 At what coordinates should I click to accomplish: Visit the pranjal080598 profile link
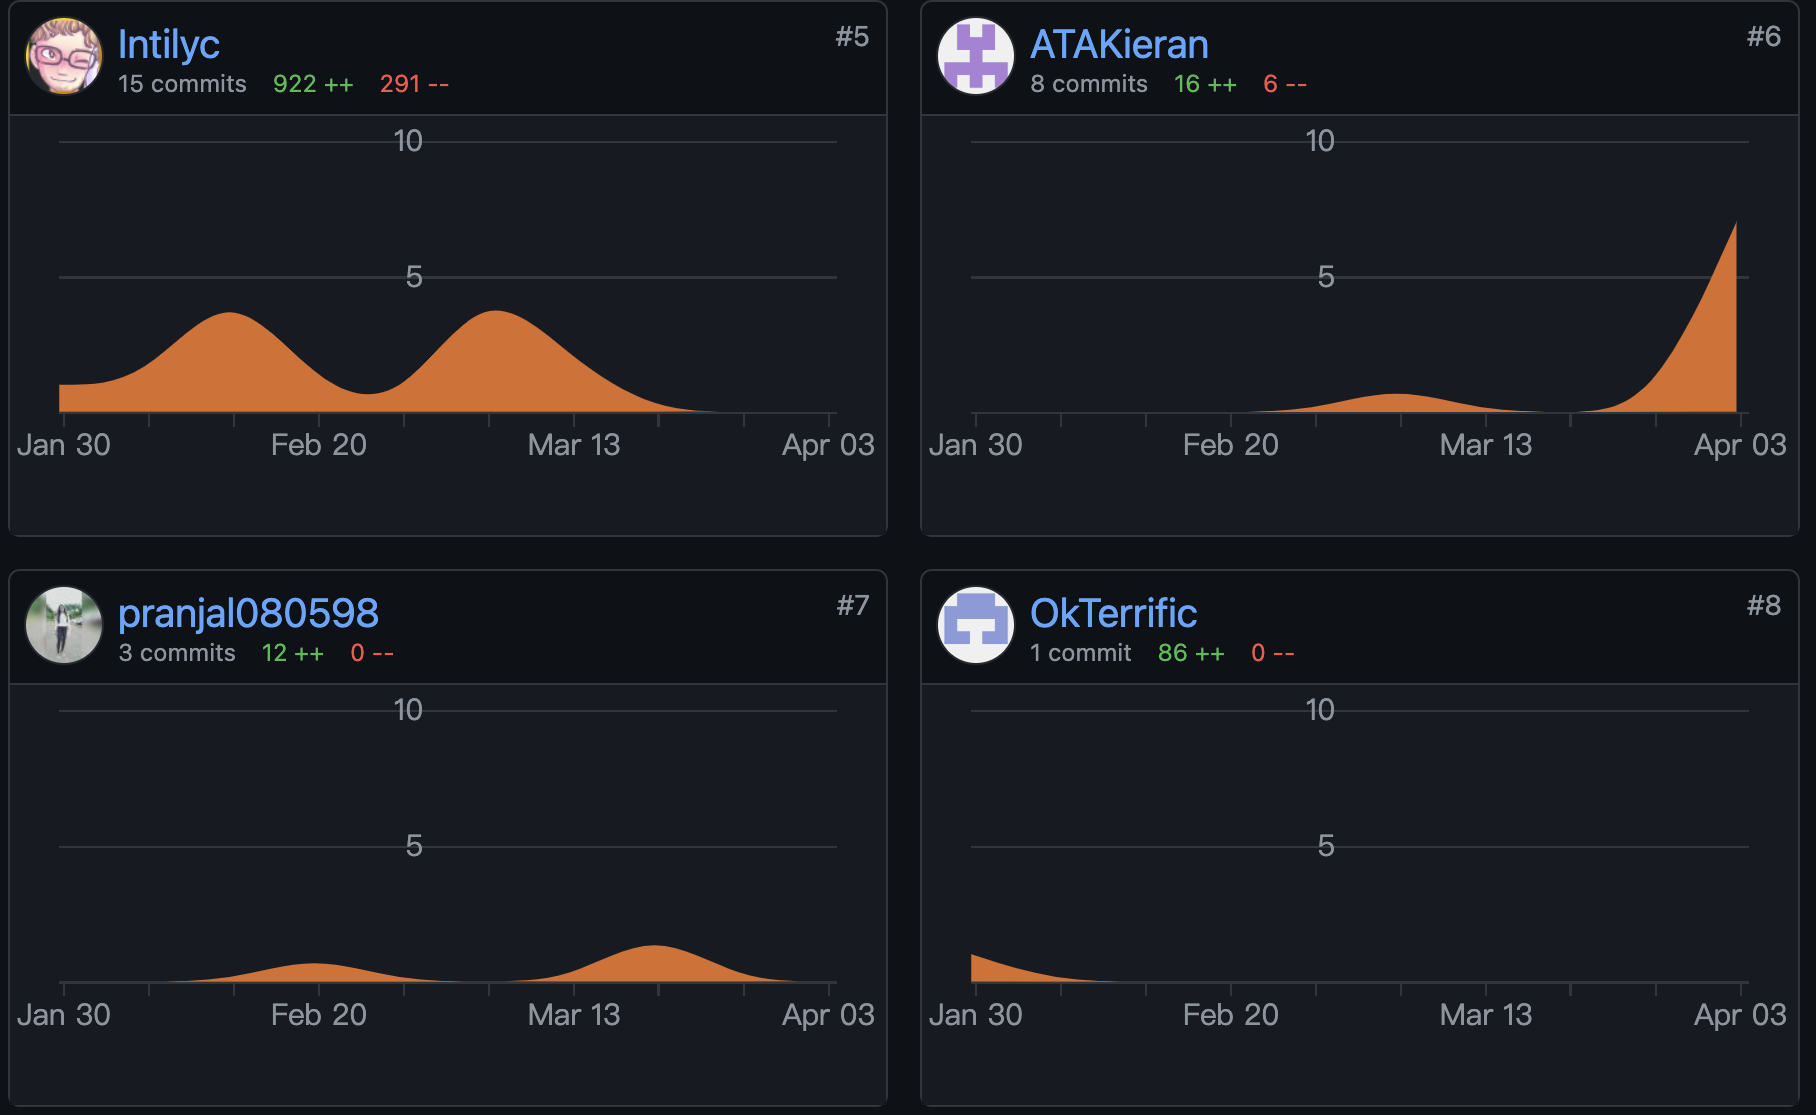coord(248,613)
